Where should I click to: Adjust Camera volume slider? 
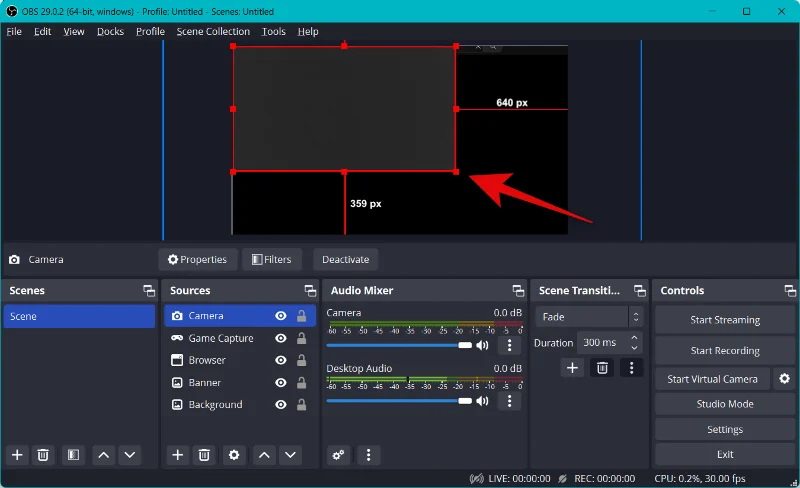(x=399, y=346)
